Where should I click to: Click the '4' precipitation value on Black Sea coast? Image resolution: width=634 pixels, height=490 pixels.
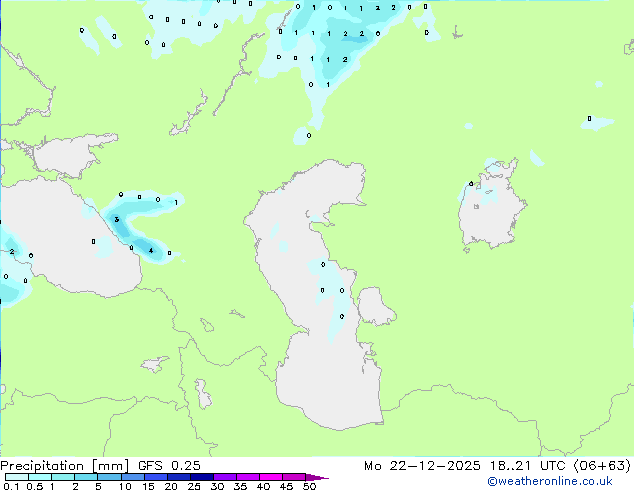[151, 251]
